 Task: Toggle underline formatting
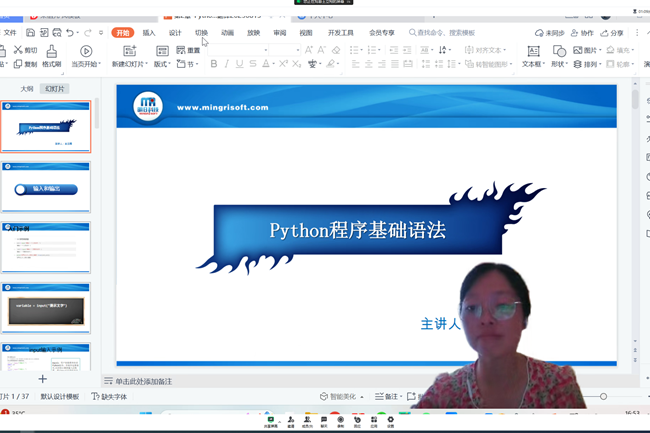240,64
